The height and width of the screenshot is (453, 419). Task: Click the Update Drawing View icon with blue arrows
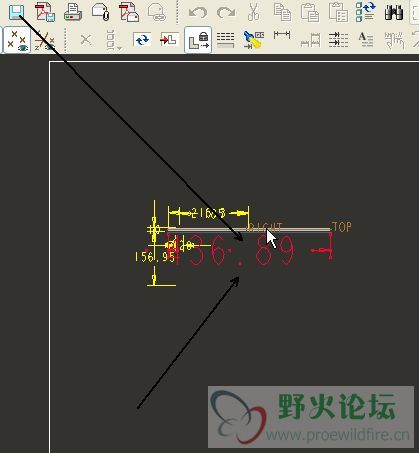142,40
